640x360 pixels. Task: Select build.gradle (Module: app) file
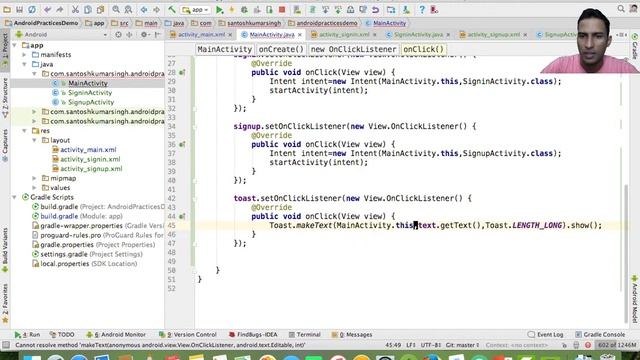pos(81,216)
